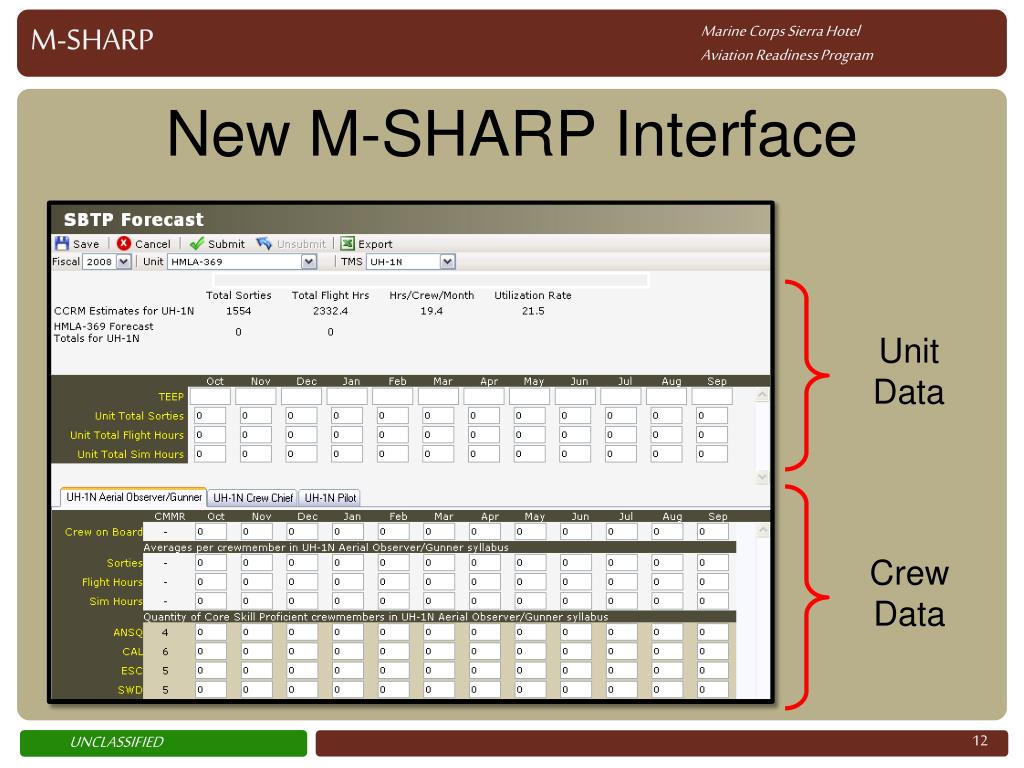The width and height of the screenshot is (1024, 768).
Task: Click Unit Total Sorties field for Jan
Action: 347,415
